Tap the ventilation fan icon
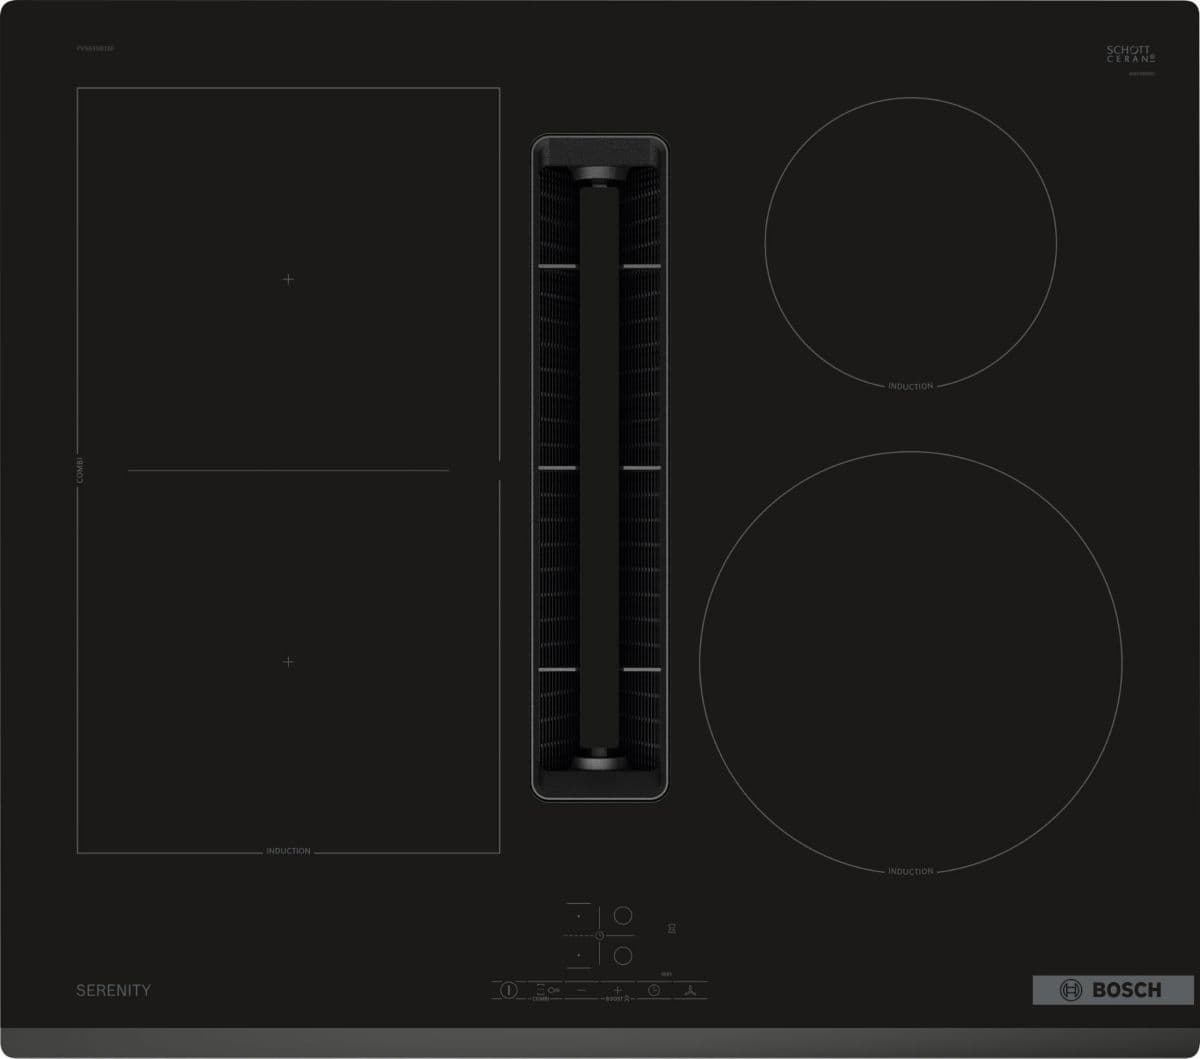This screenshot has height=1059, width=1200. click(690, 990)
